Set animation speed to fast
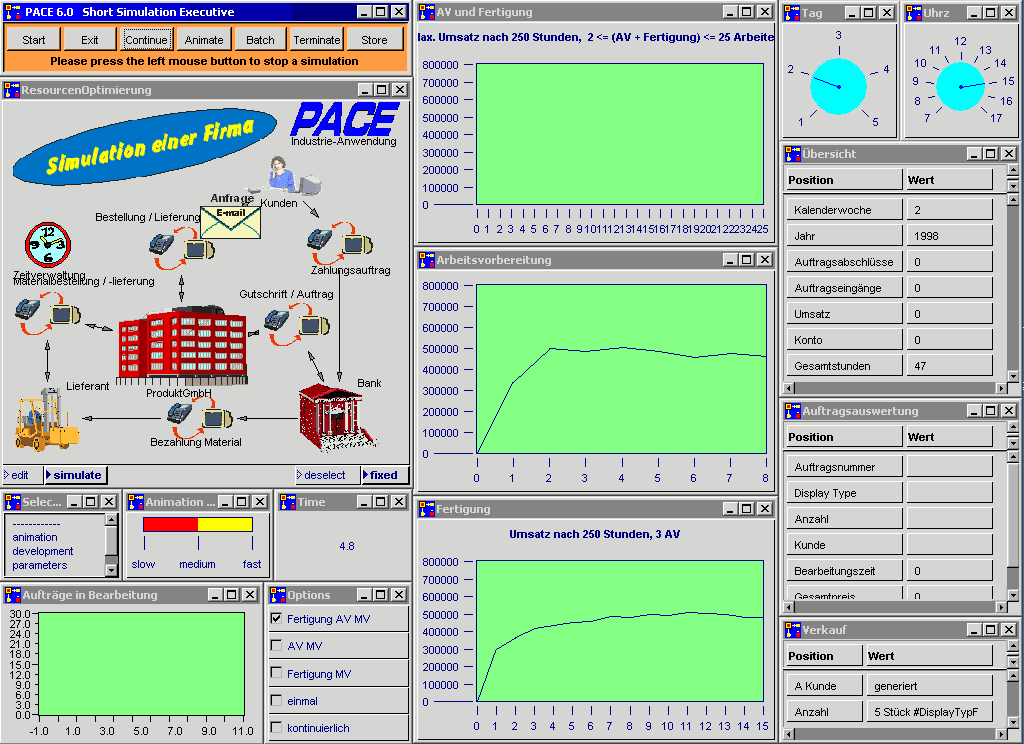This screenshot has width=1024, height=744. tap(252, 564)
